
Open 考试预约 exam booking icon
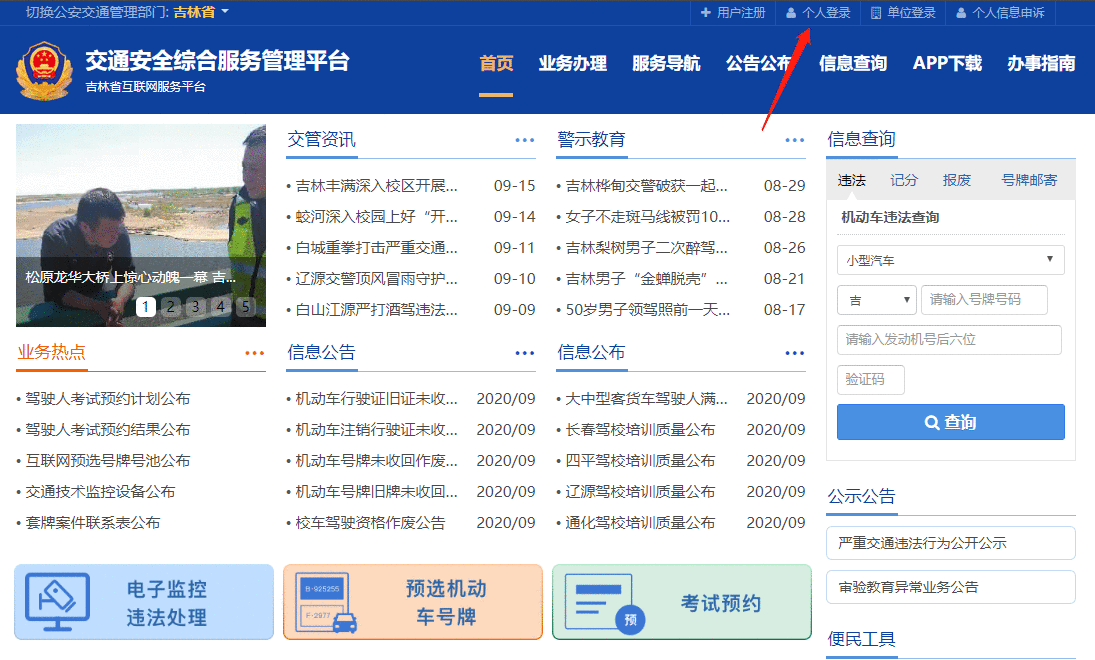pyautogui.click(x=600, y=601)
